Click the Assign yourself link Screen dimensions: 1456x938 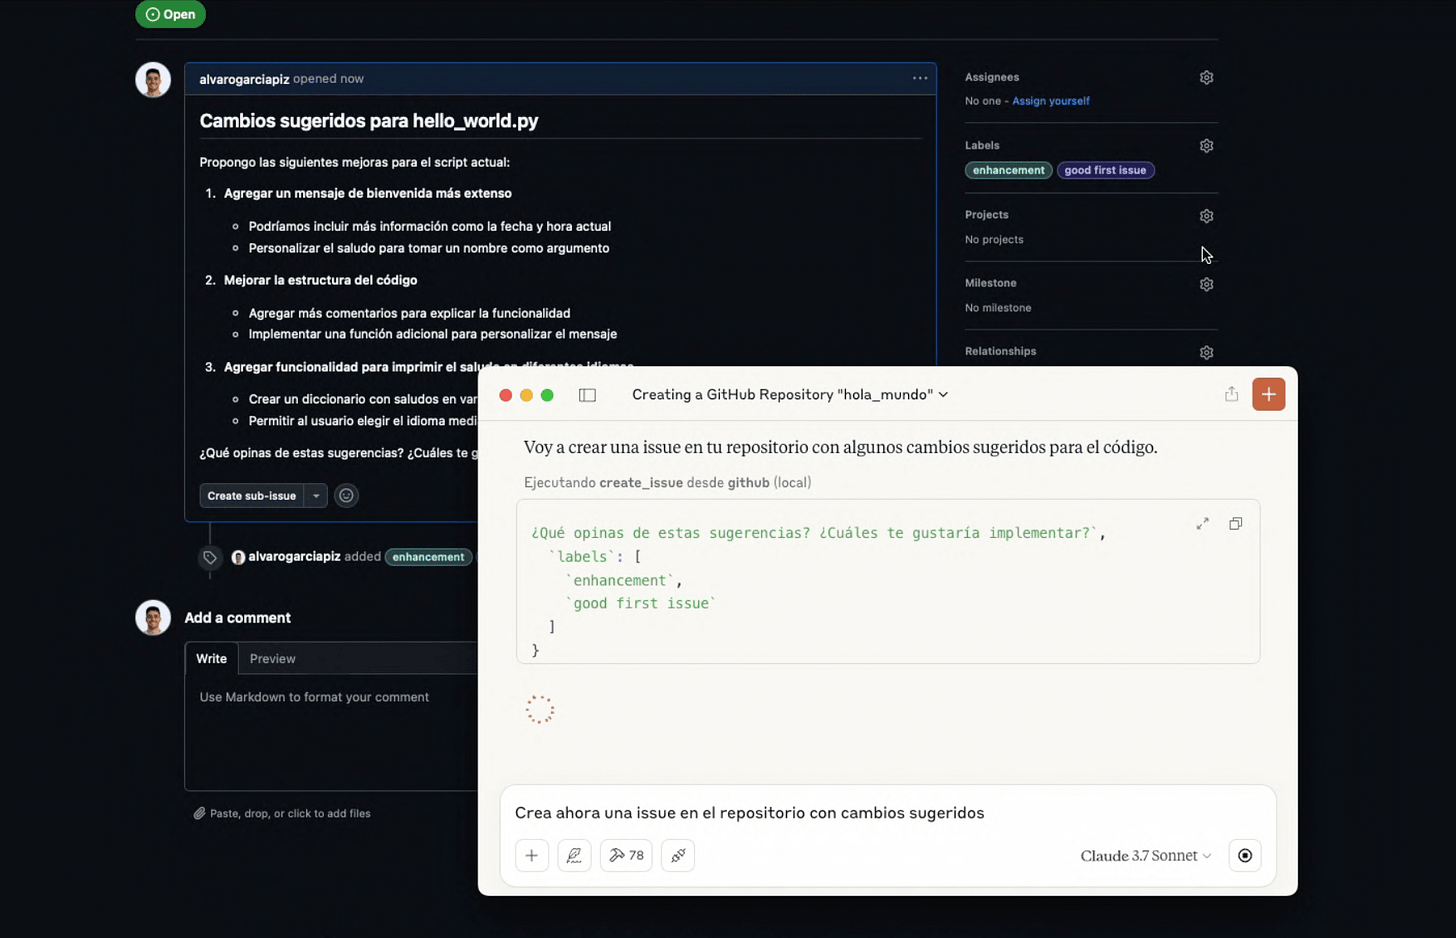pyautogui.click(x=1048, y=100)
